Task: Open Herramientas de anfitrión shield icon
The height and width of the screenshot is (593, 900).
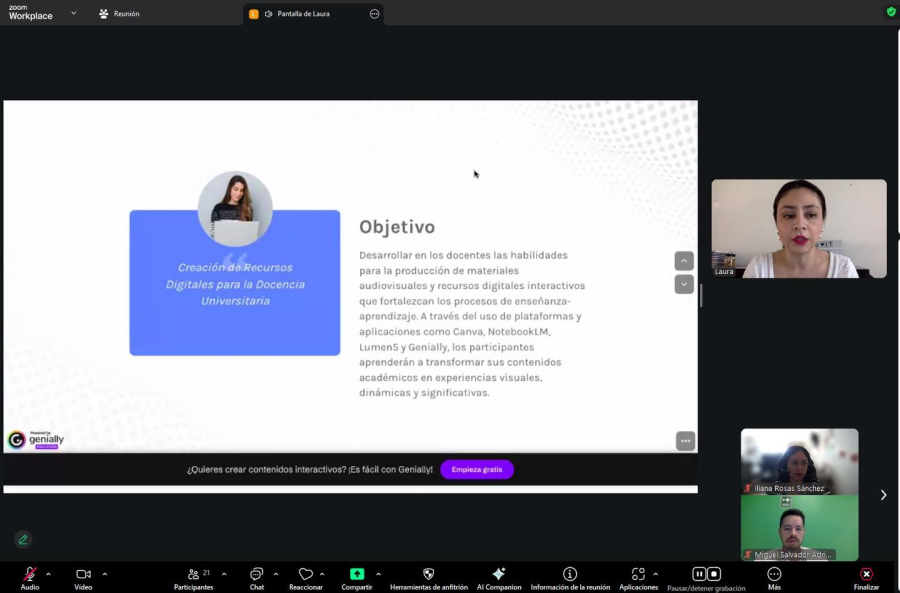Action: click(x=429, y=575)
